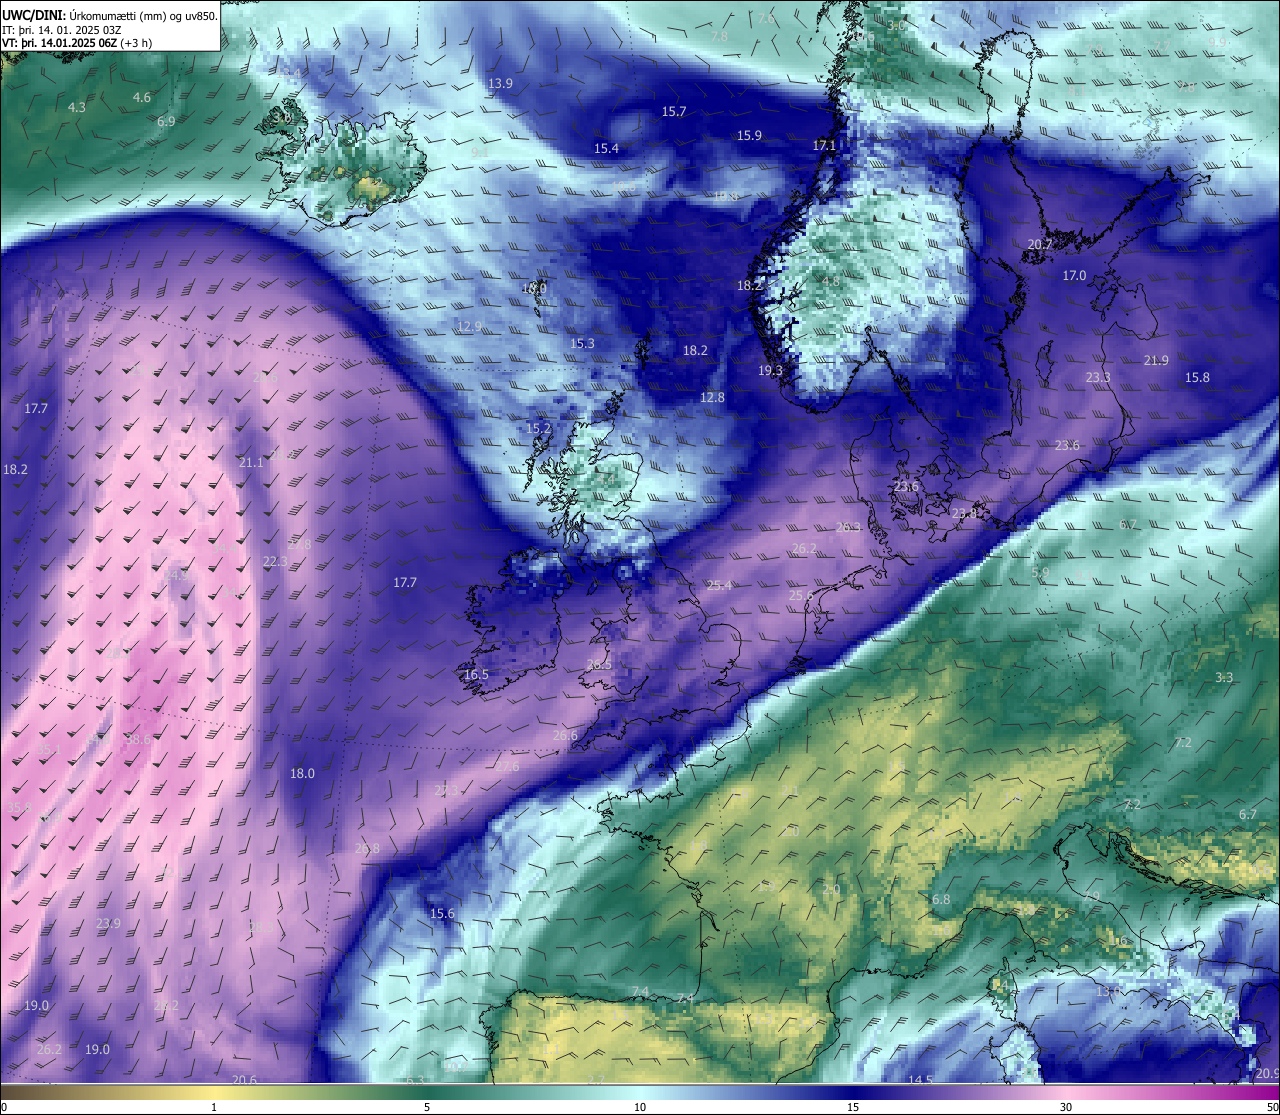
Task: Click the map value '15.3'
Action: tap(582, 343)
